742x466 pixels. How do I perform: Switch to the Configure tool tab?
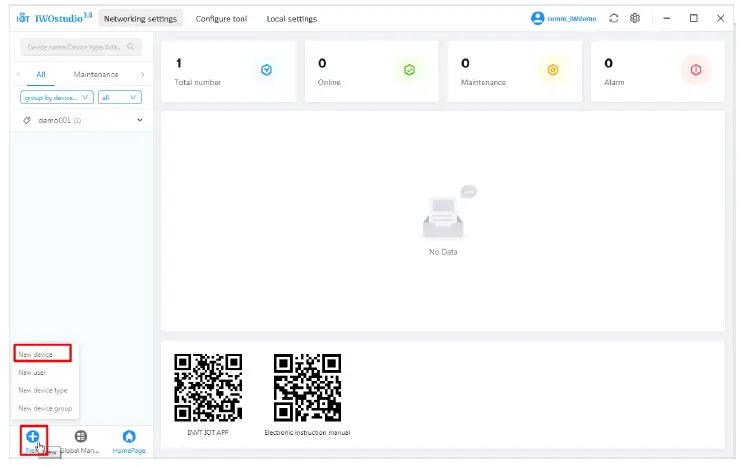[x=221, y=19]
